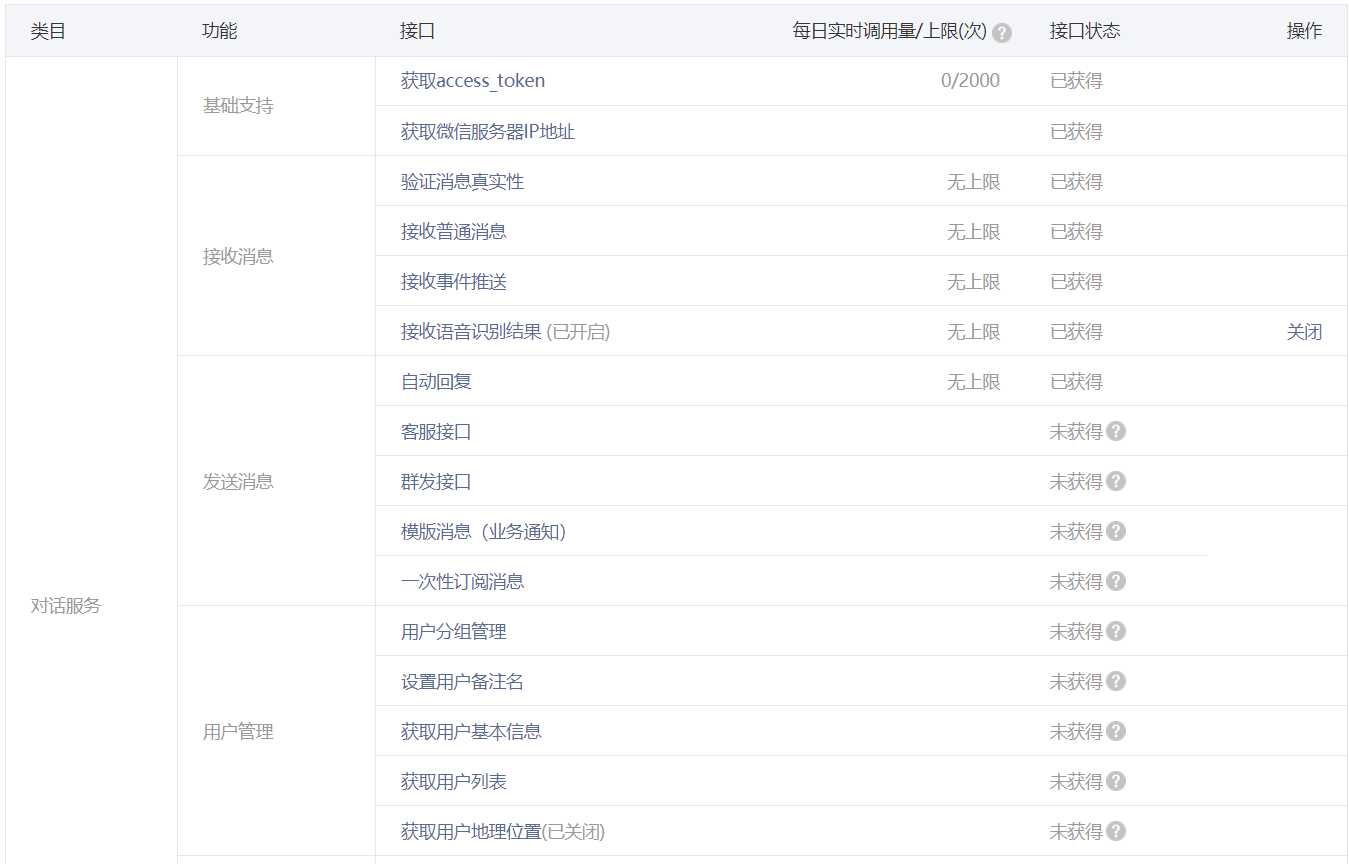This screenshot has width=1349, height=864.
Task: Click the help icon beside 获取用户地理位置 status
Action: (1117, 831)
